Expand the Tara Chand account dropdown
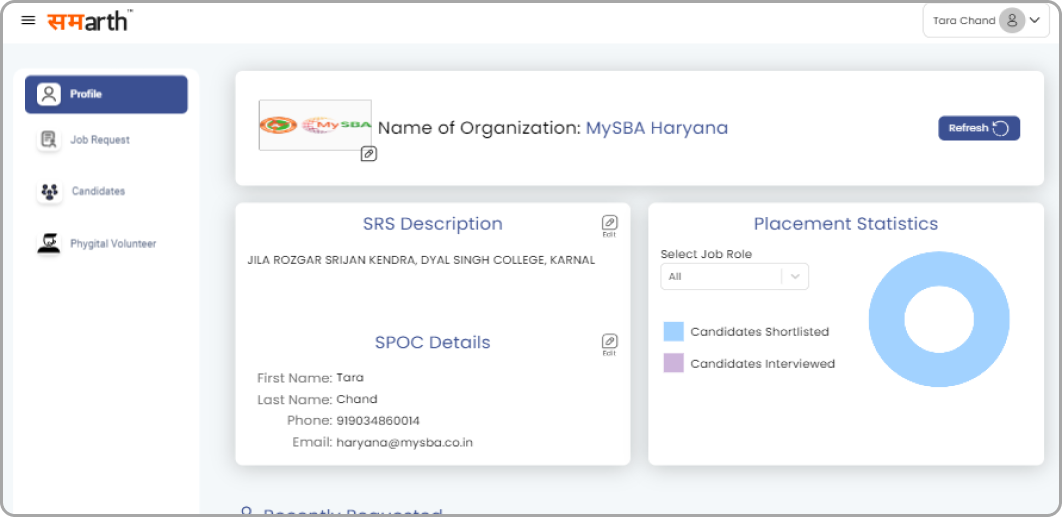 coord(1035,20)
